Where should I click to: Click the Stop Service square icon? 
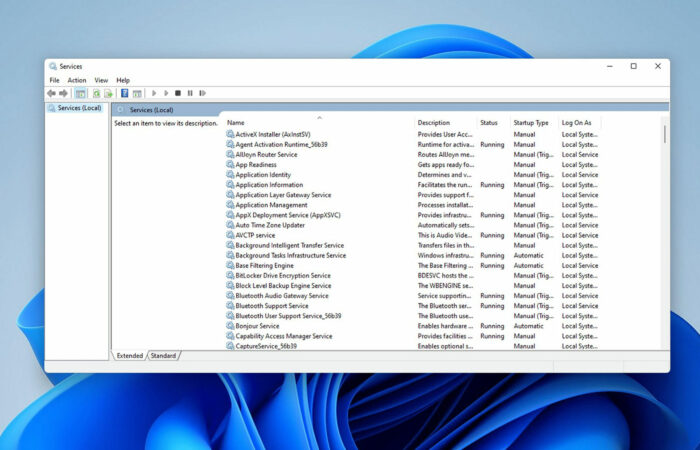click(x=178, y=93)
